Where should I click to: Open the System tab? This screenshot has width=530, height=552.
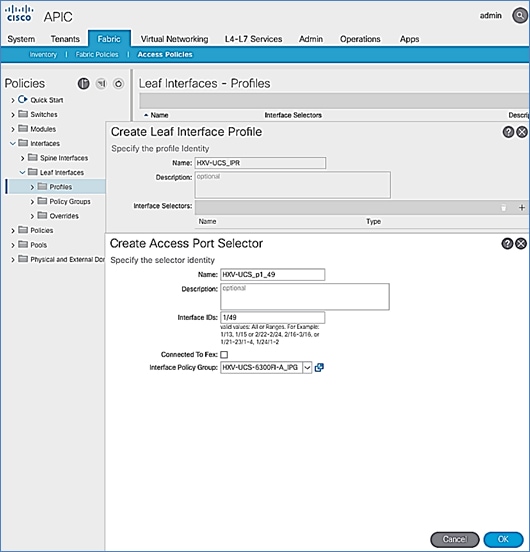pyautogui.click(x=21, y=39)
